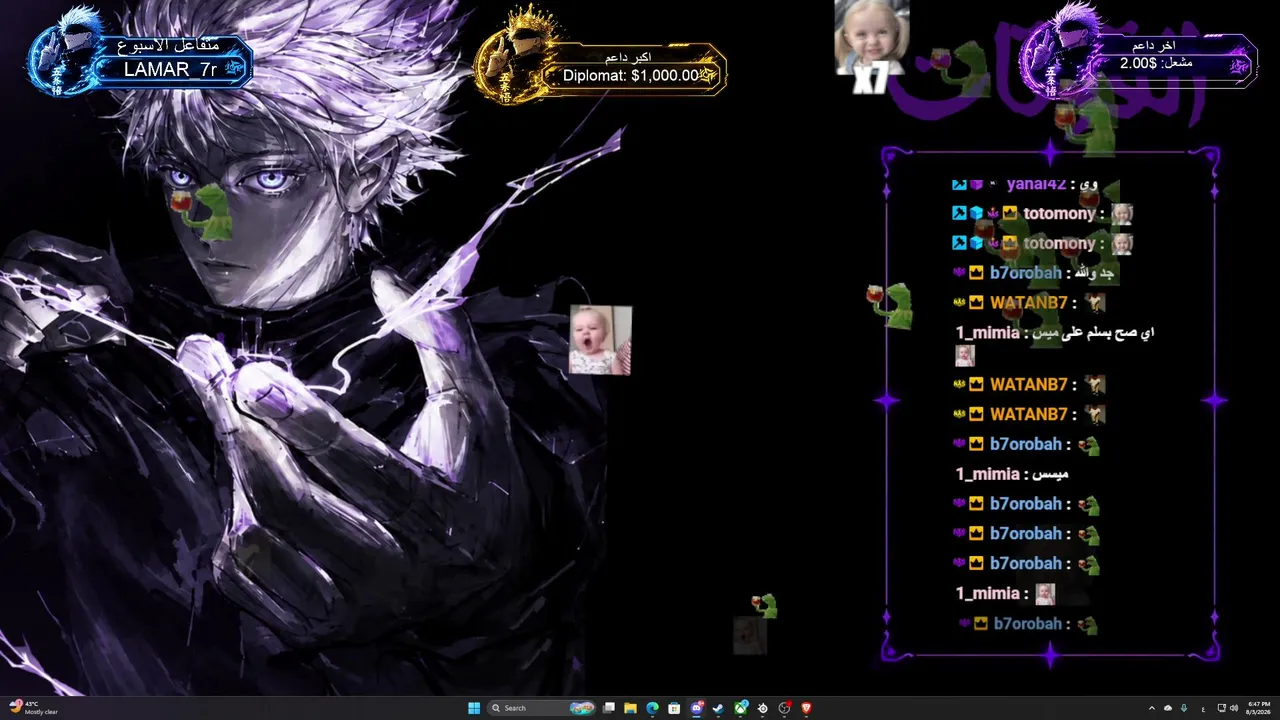Click the LAMAR_7r name in the blue banner
1280x720 pixels.
pyautogui.click(x=171, y=69)
